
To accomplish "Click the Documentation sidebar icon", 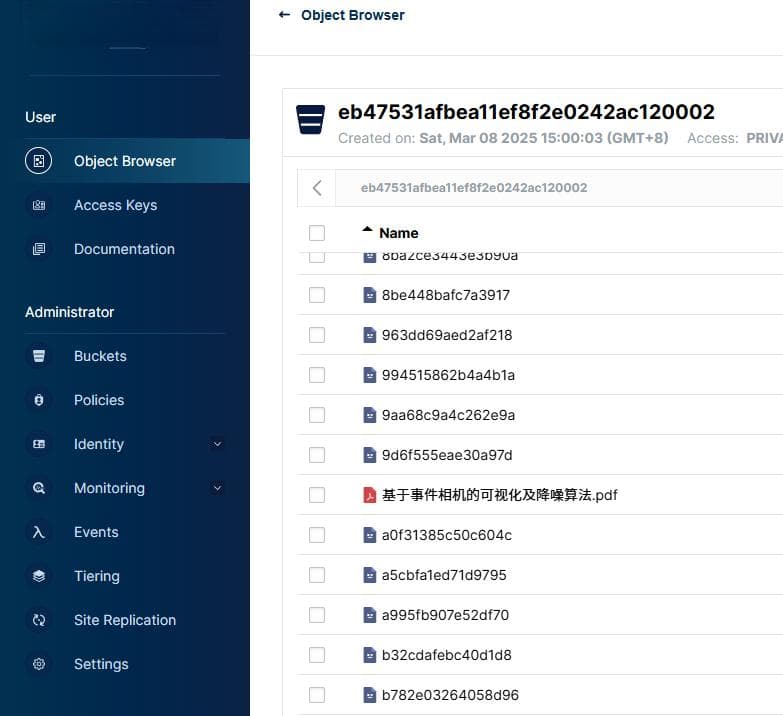I will pyautogui.click(x=38, y=249).
